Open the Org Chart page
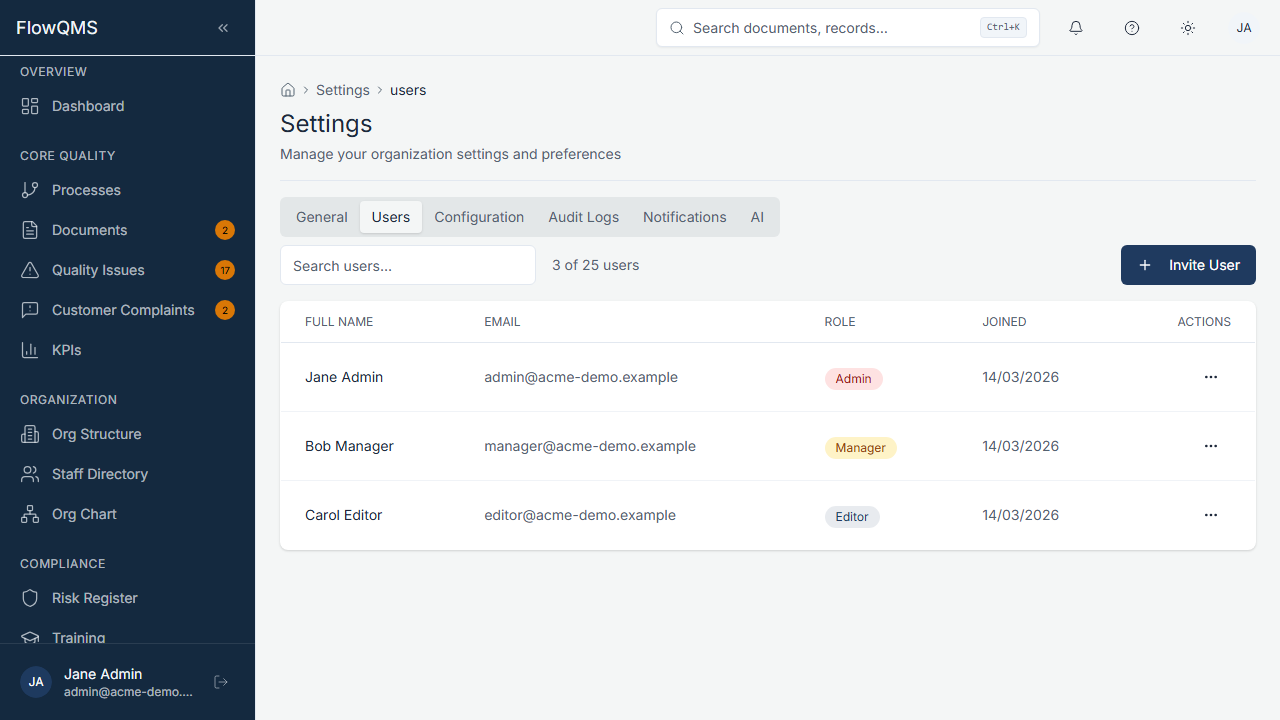Image resolution: width=1280 pixels, height=720 pixels. 83,514
